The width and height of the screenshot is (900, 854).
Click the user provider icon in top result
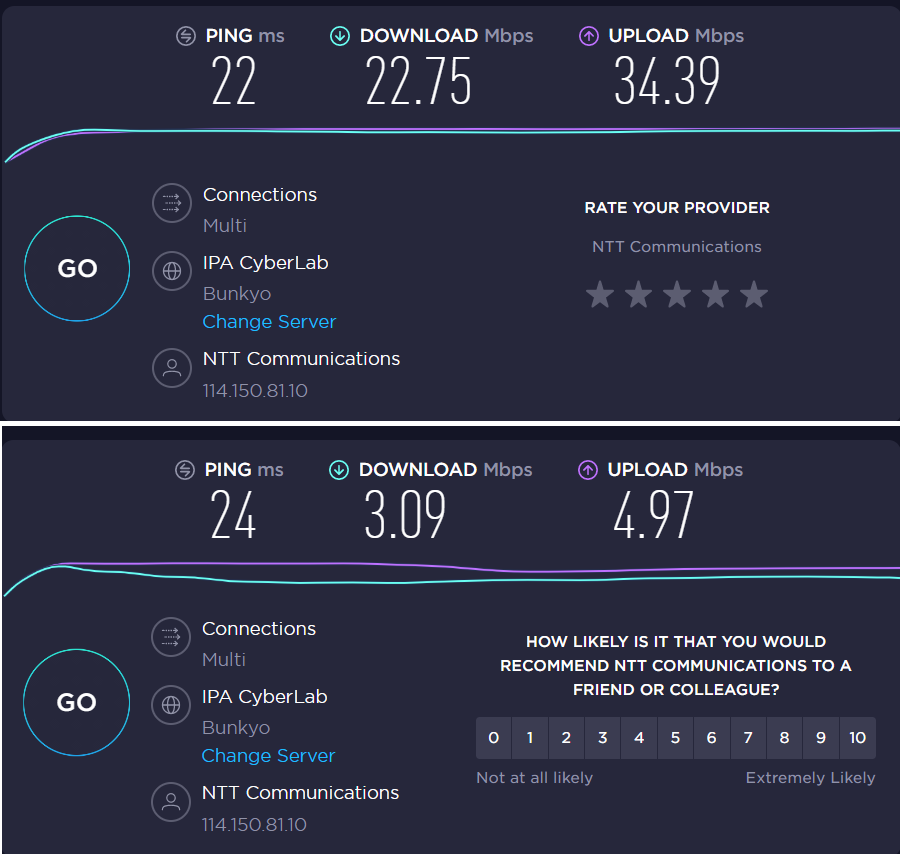pos(172,368)
